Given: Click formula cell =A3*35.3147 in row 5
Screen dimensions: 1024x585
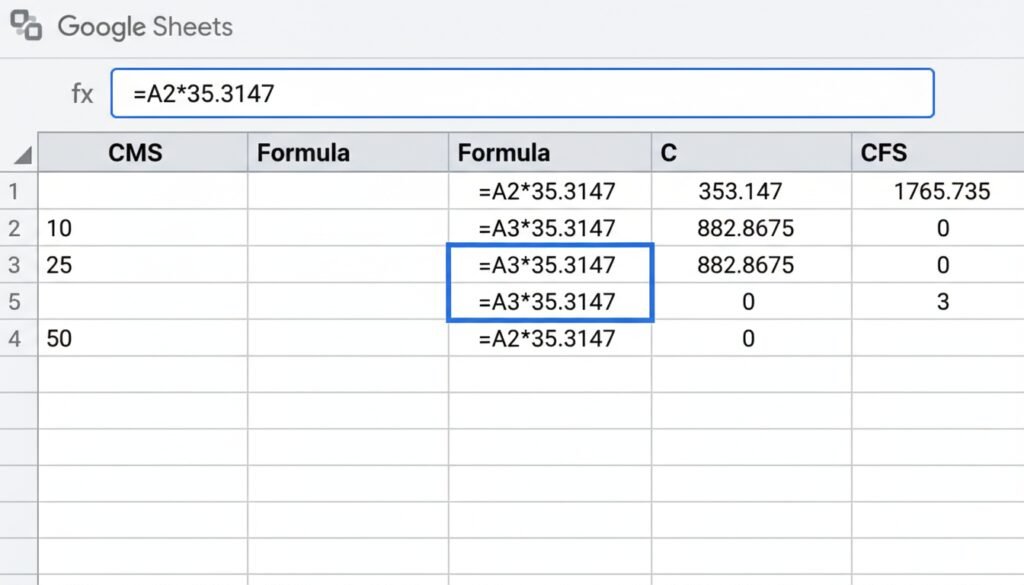Looking at the screenshot, I should tap(550, 301).
